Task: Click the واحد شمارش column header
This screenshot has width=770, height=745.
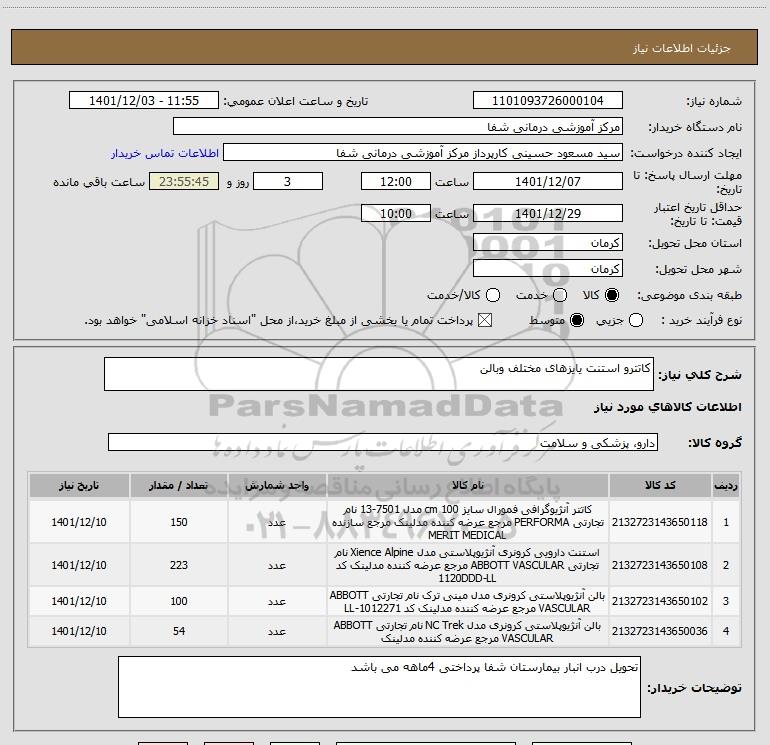Action: [x=277, y=485]
